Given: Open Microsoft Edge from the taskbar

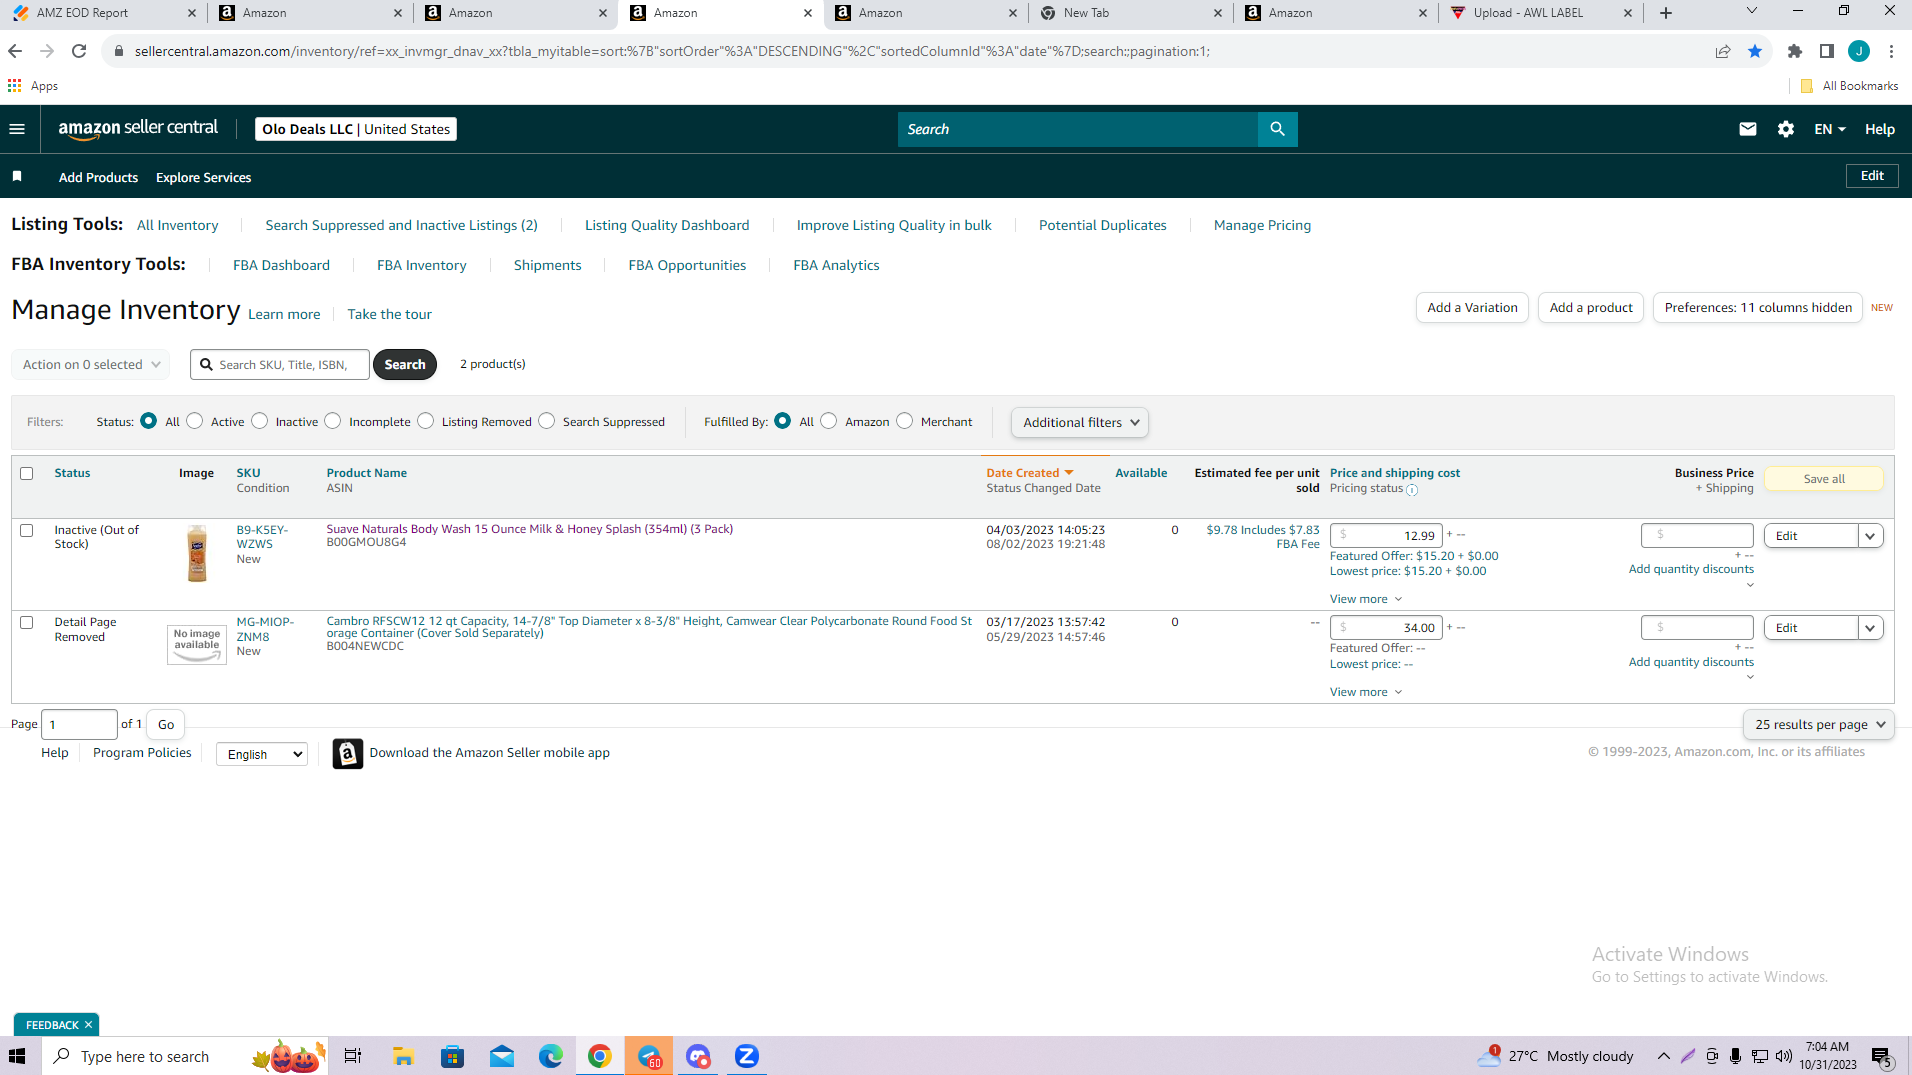Looking at the screenshot, I should 550,1056.
